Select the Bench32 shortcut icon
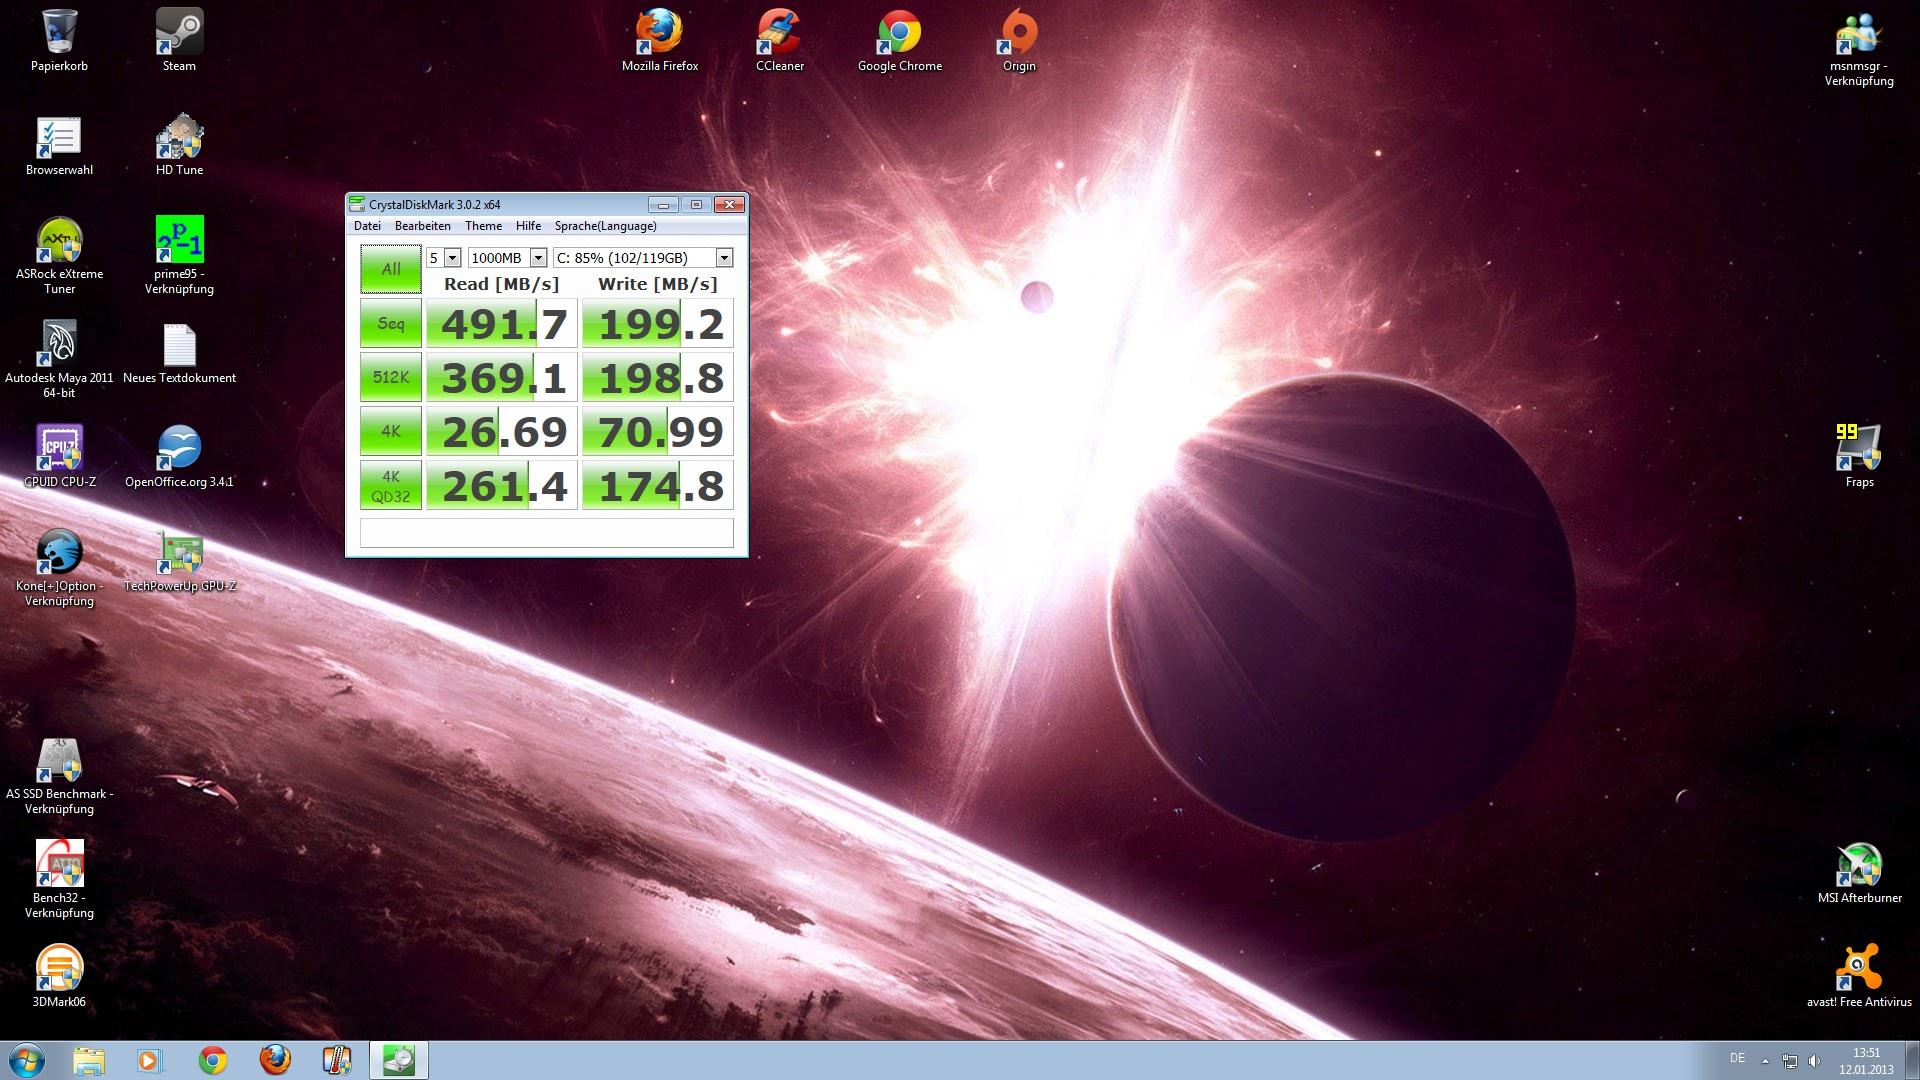Screen dimensions: 1920x1080 click(59, 879)
